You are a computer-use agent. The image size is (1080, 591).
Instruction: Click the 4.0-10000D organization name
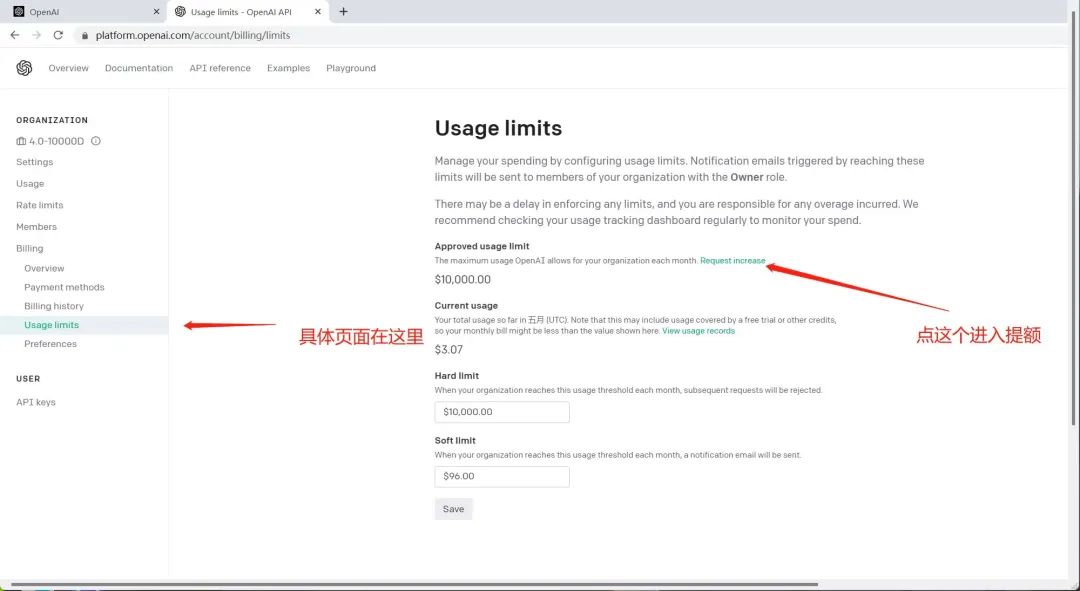[56, 141]
